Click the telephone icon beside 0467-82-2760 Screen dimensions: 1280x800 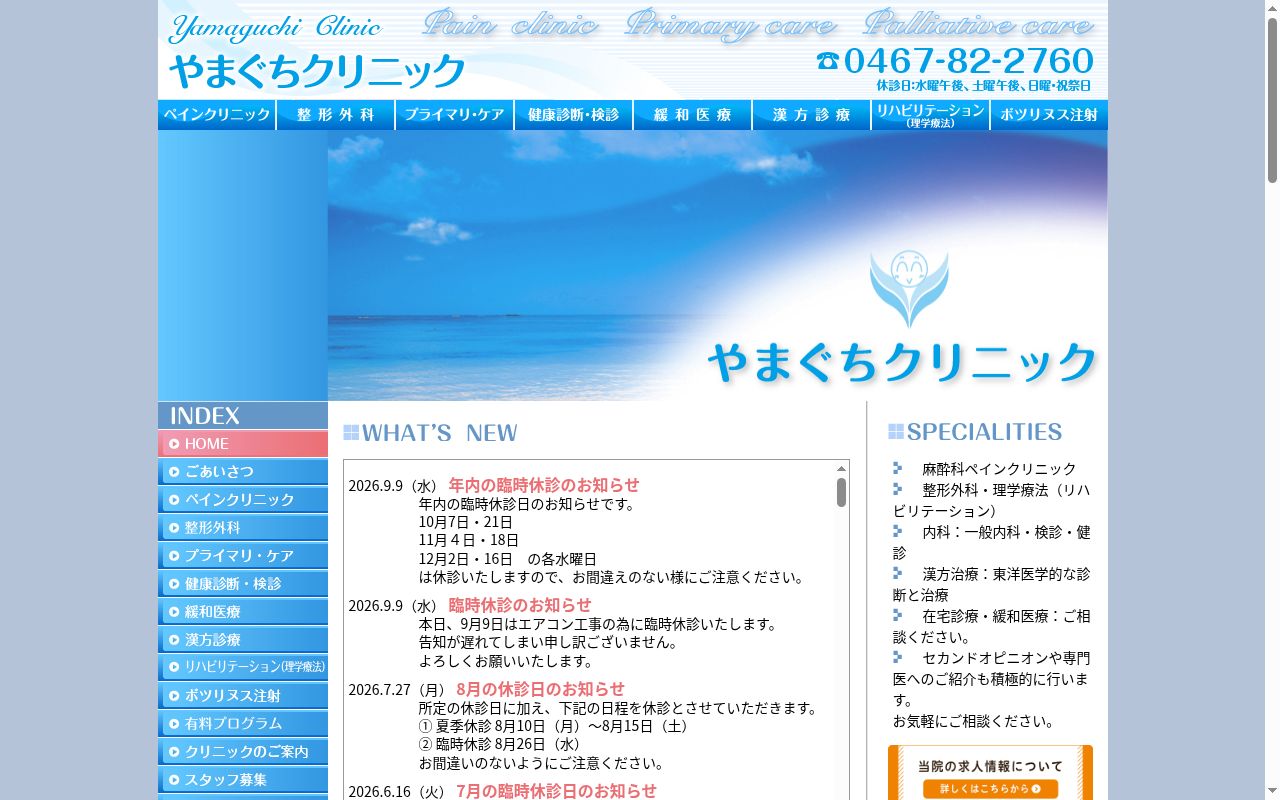click(827, 61)
